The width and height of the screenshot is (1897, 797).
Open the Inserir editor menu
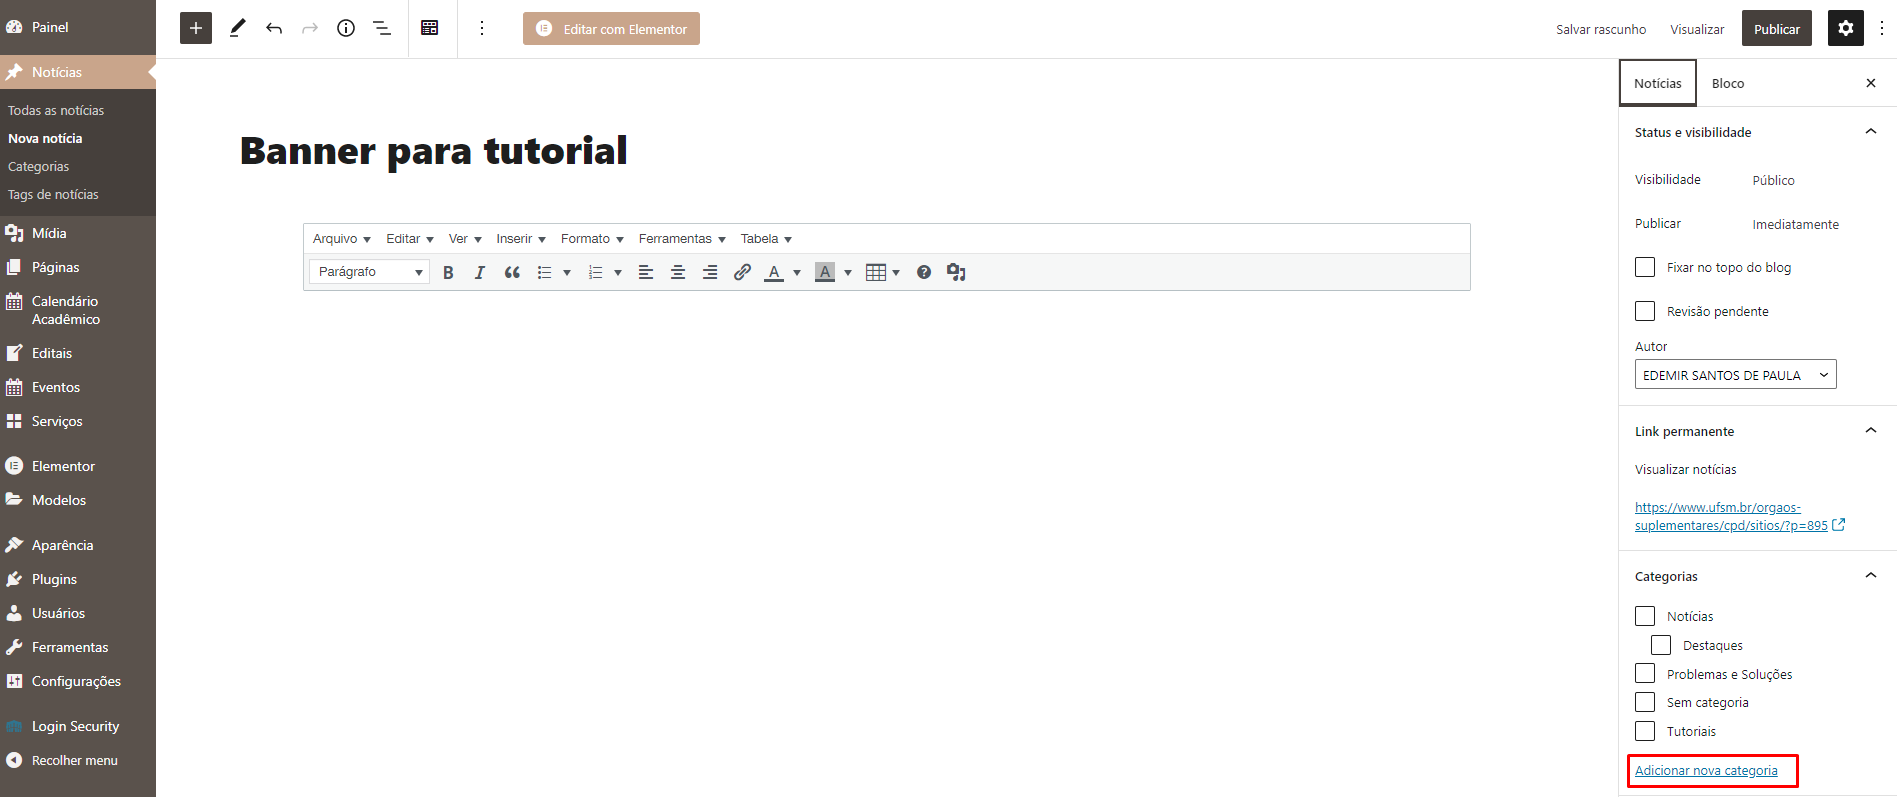tap(520, 239)
